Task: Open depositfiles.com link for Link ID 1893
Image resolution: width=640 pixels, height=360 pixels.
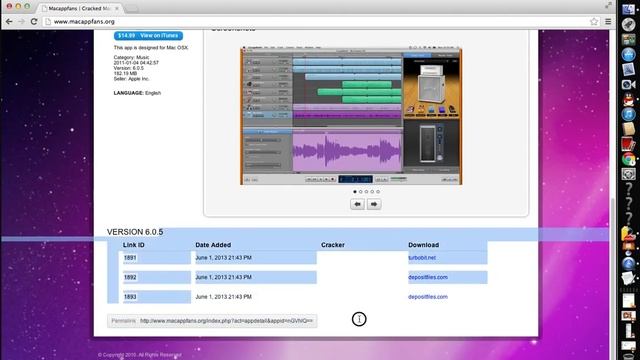Action: [428, 297]
